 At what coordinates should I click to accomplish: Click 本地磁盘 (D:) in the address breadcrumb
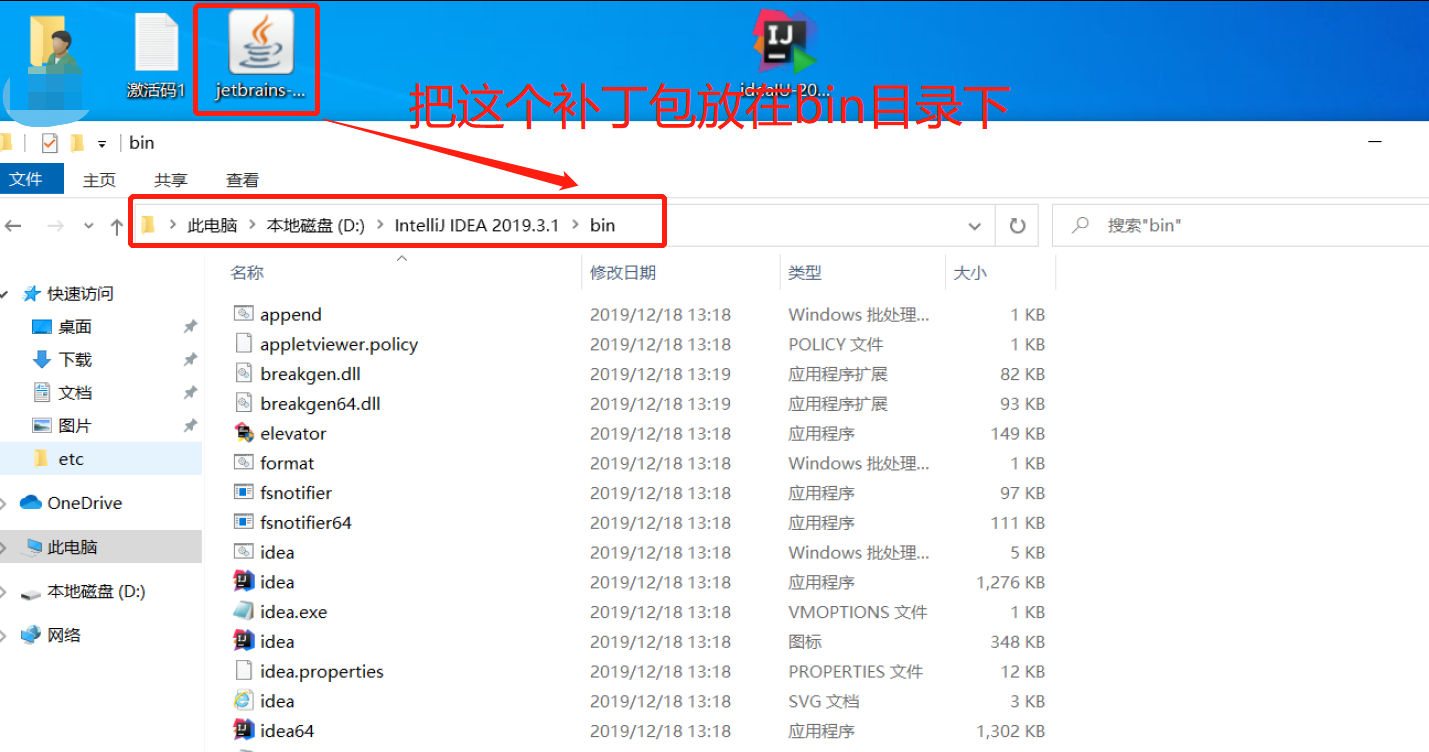point(316,225)
